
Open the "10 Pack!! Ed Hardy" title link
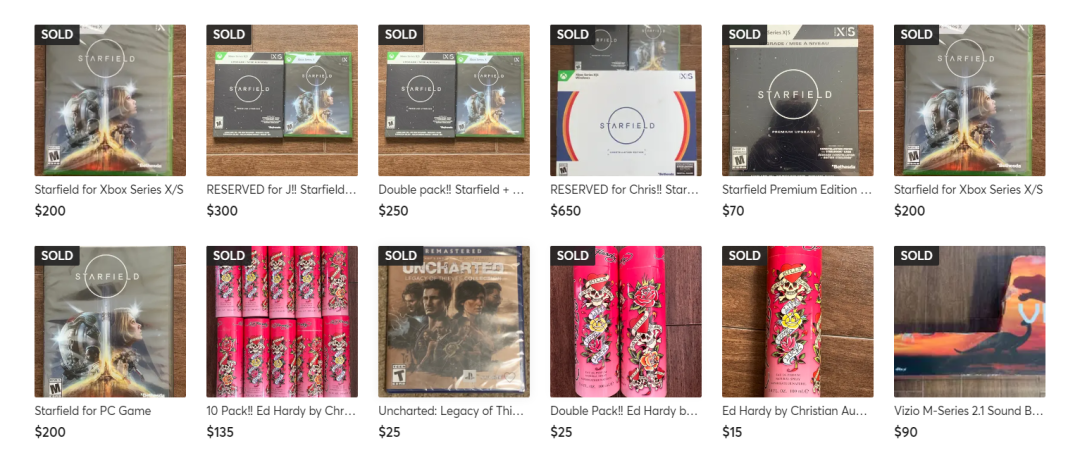tap(282, 411)
